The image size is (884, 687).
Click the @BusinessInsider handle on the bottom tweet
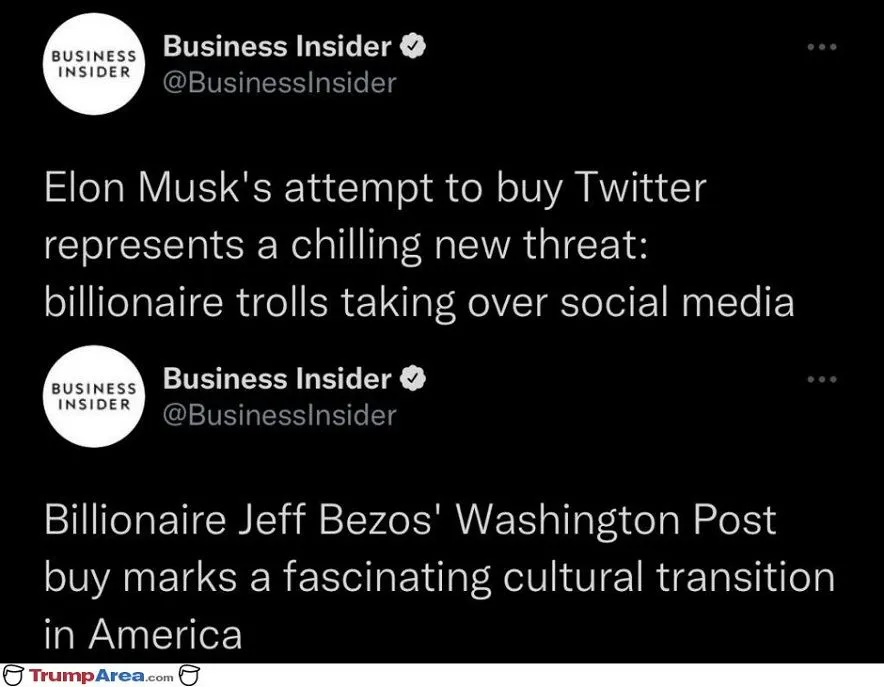pos(279,414)
